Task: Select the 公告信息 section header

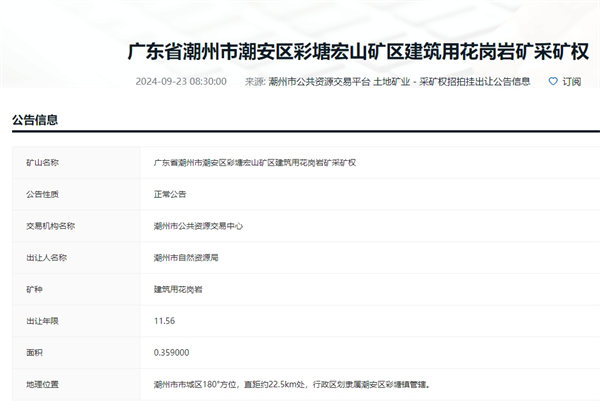Action: pos(35,120)
